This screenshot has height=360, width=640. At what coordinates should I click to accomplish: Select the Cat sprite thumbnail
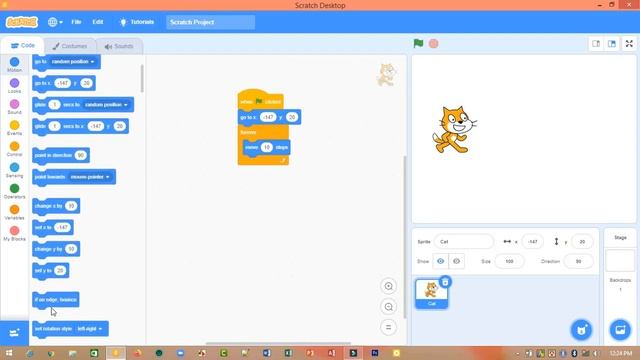(431, 293)
